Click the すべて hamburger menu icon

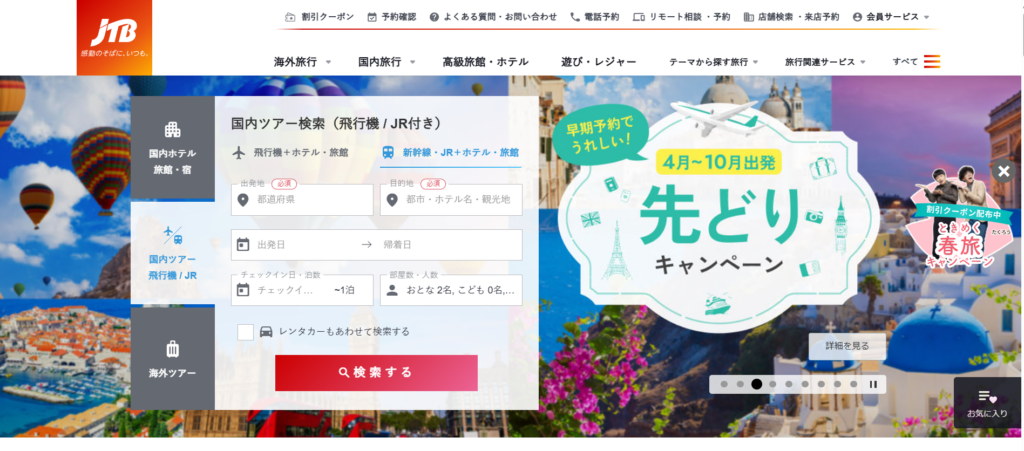click(x=932, y=62)
